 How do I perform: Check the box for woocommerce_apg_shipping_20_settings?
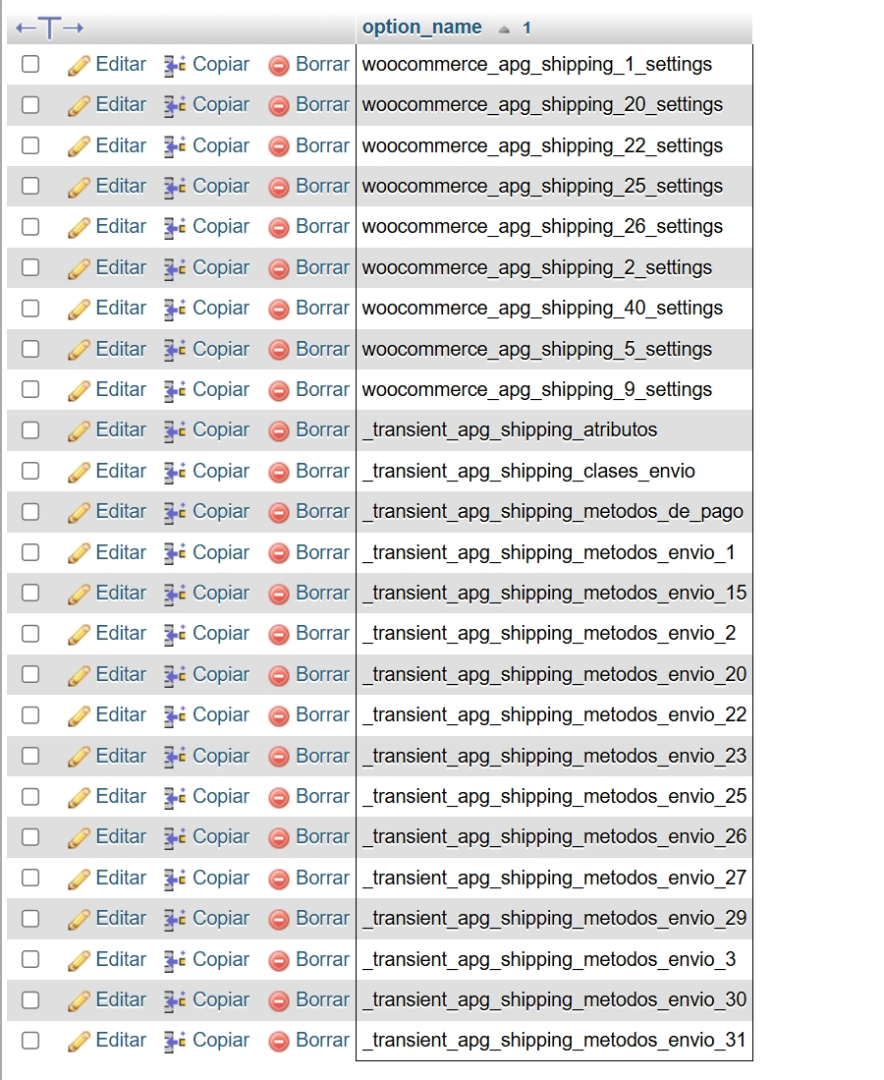(30, 105)
